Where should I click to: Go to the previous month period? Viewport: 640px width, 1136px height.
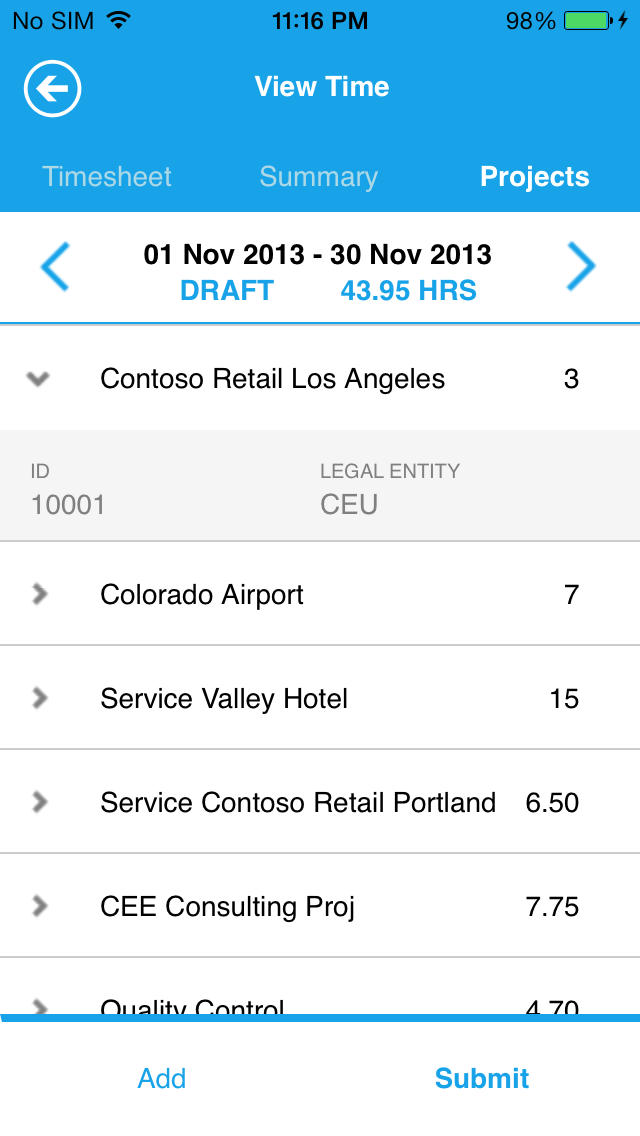tap(55, 267)
